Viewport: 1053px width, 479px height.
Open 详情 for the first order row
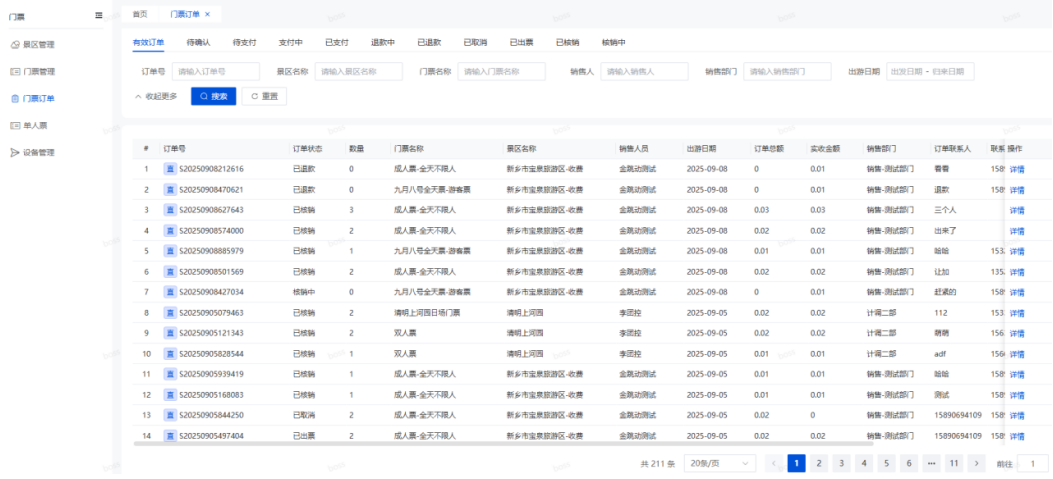point(1016,168)
